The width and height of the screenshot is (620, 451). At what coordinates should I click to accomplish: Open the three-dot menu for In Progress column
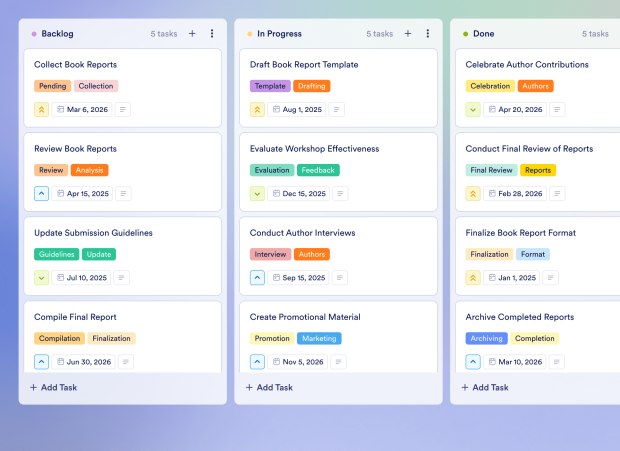click(428, 33)
